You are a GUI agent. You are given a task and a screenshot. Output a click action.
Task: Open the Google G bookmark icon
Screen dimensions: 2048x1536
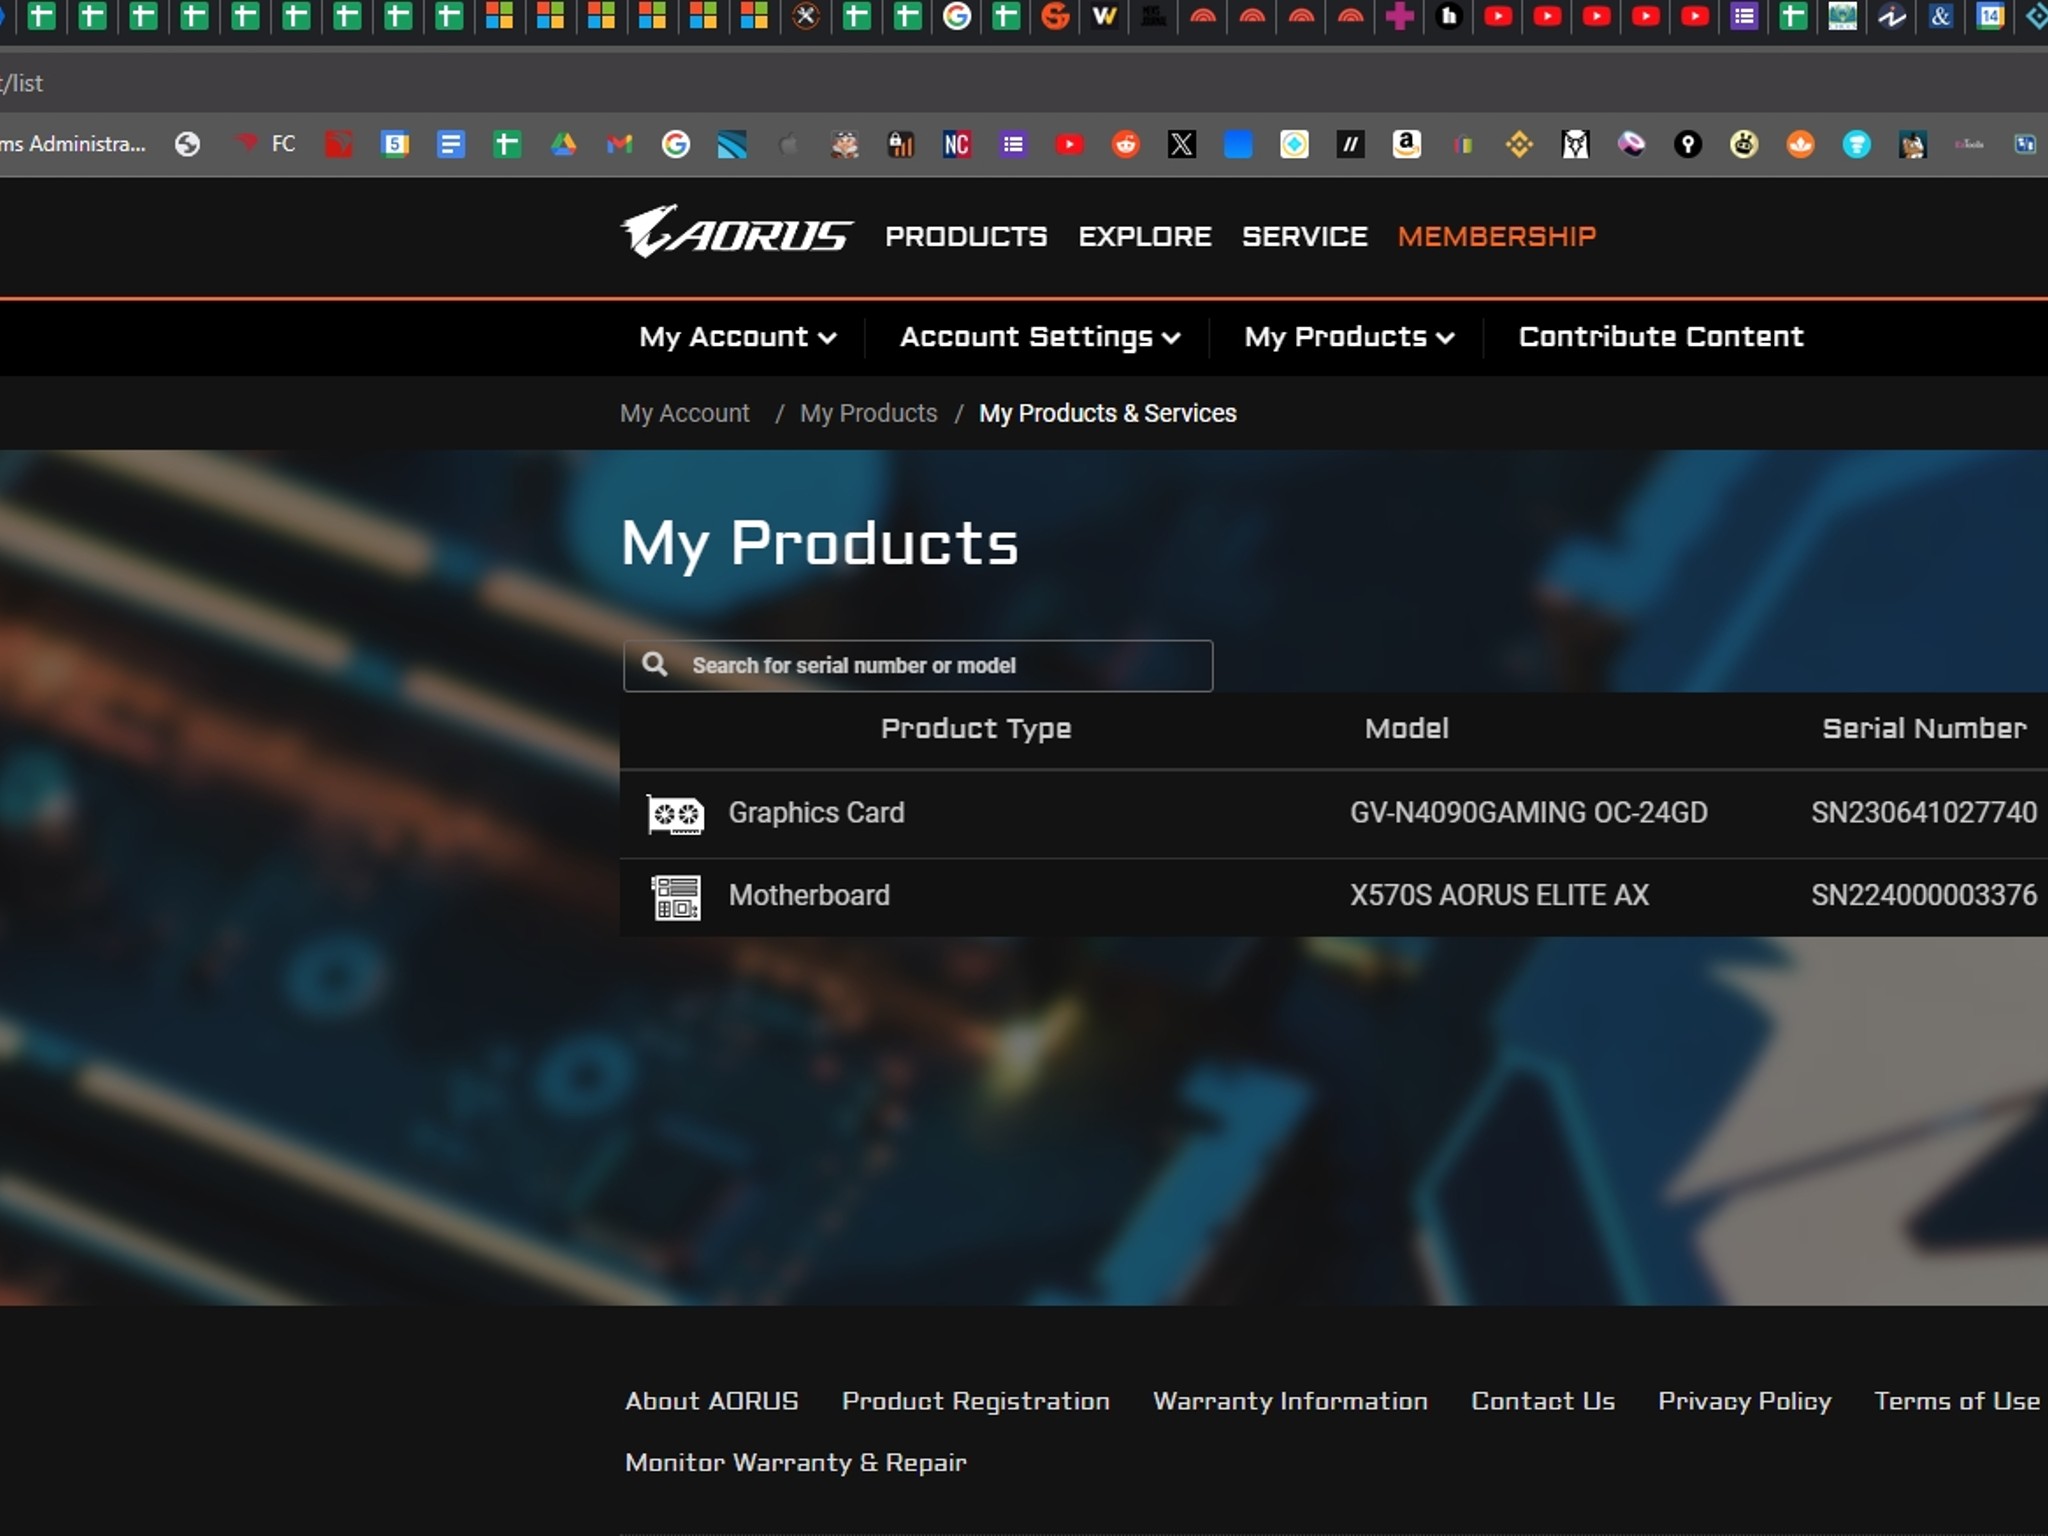676,145
